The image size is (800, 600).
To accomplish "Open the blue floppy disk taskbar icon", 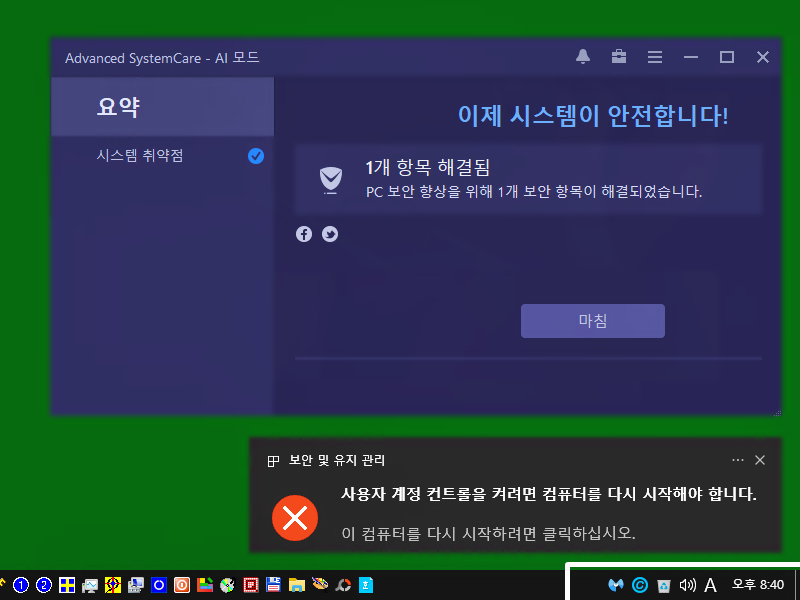I will 273,585.
